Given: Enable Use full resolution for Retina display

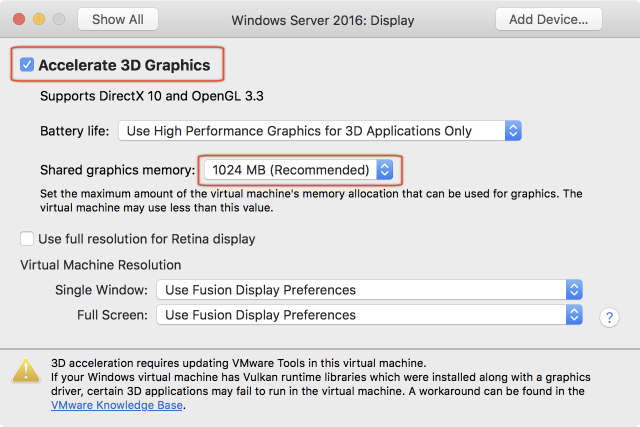Looking at the screenshot, I should [27, 239].
